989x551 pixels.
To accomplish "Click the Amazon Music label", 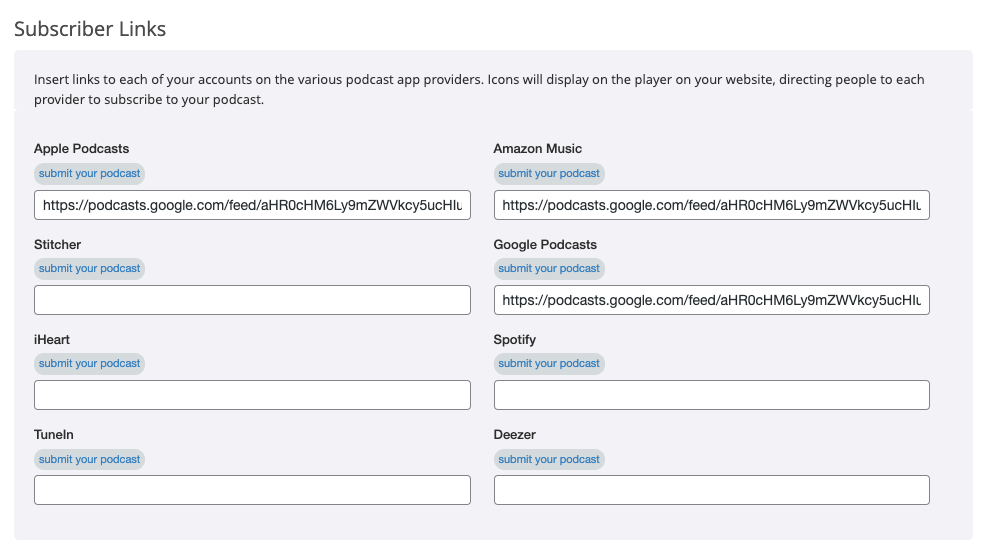I will (537, 149).
